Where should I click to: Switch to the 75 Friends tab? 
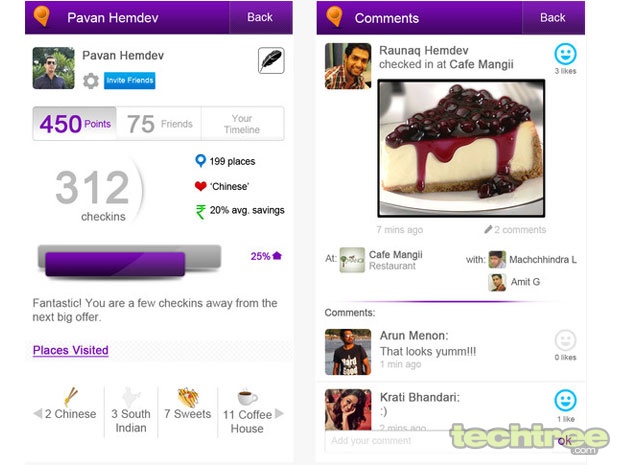[159, 124]
